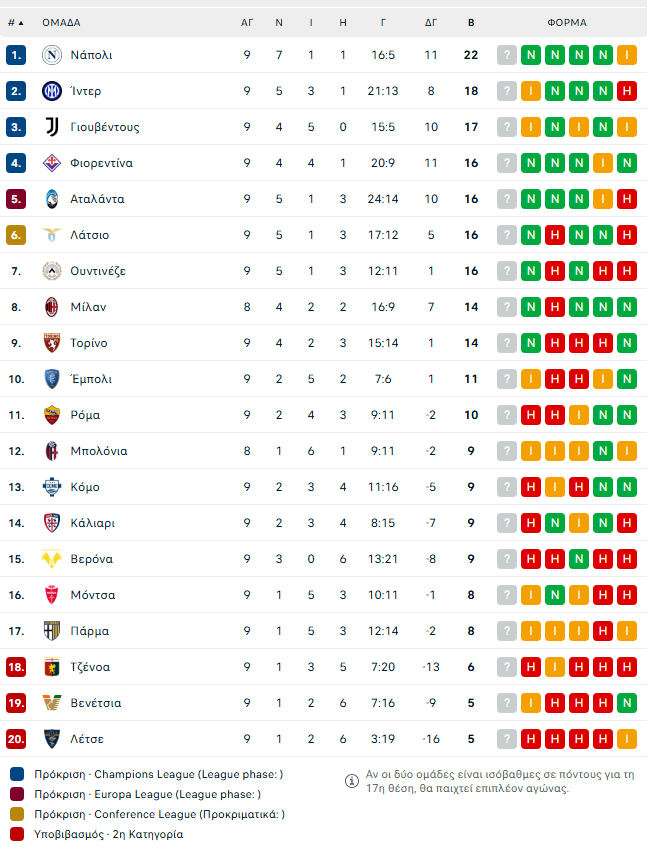Sort standings by the Β points header
Viewport: 649px width, 855px height.
(x=471, y=22)
